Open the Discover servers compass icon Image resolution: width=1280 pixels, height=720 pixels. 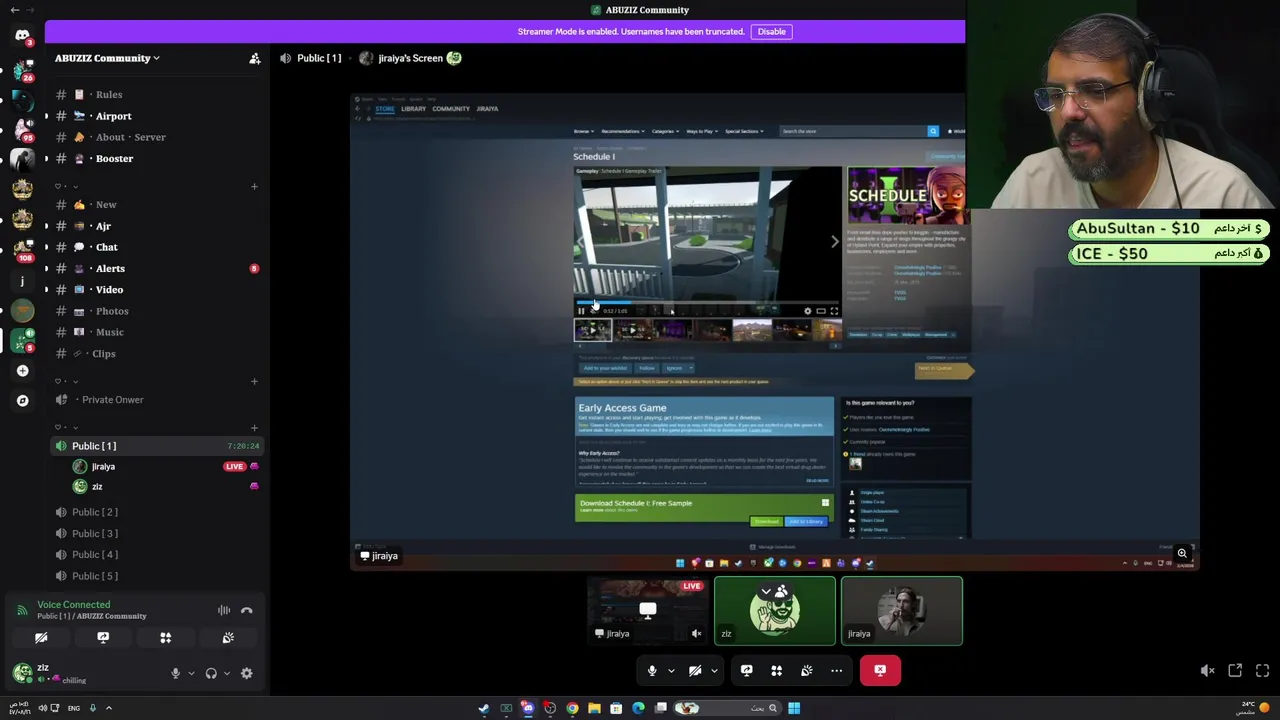[x=22, y=401]
